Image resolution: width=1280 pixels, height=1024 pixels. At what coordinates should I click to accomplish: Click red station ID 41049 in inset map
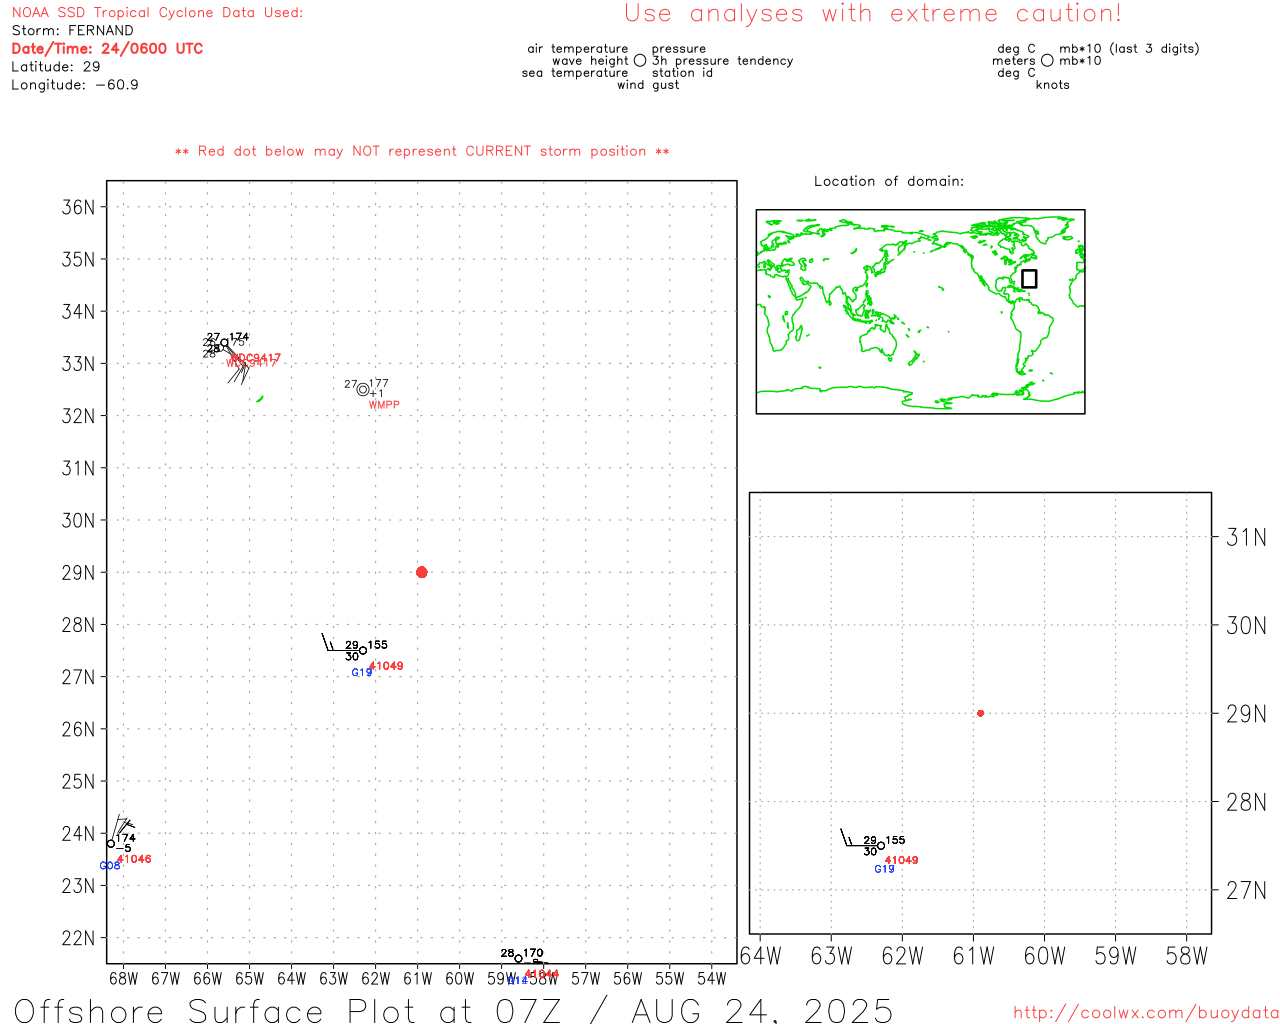click(x=901, y=860)
